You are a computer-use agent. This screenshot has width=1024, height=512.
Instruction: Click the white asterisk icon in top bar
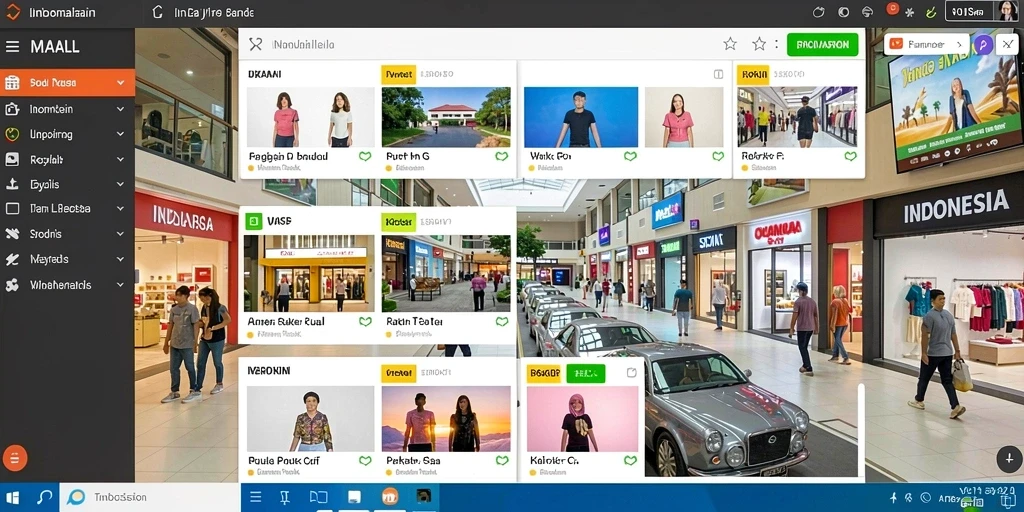(910, 12)
